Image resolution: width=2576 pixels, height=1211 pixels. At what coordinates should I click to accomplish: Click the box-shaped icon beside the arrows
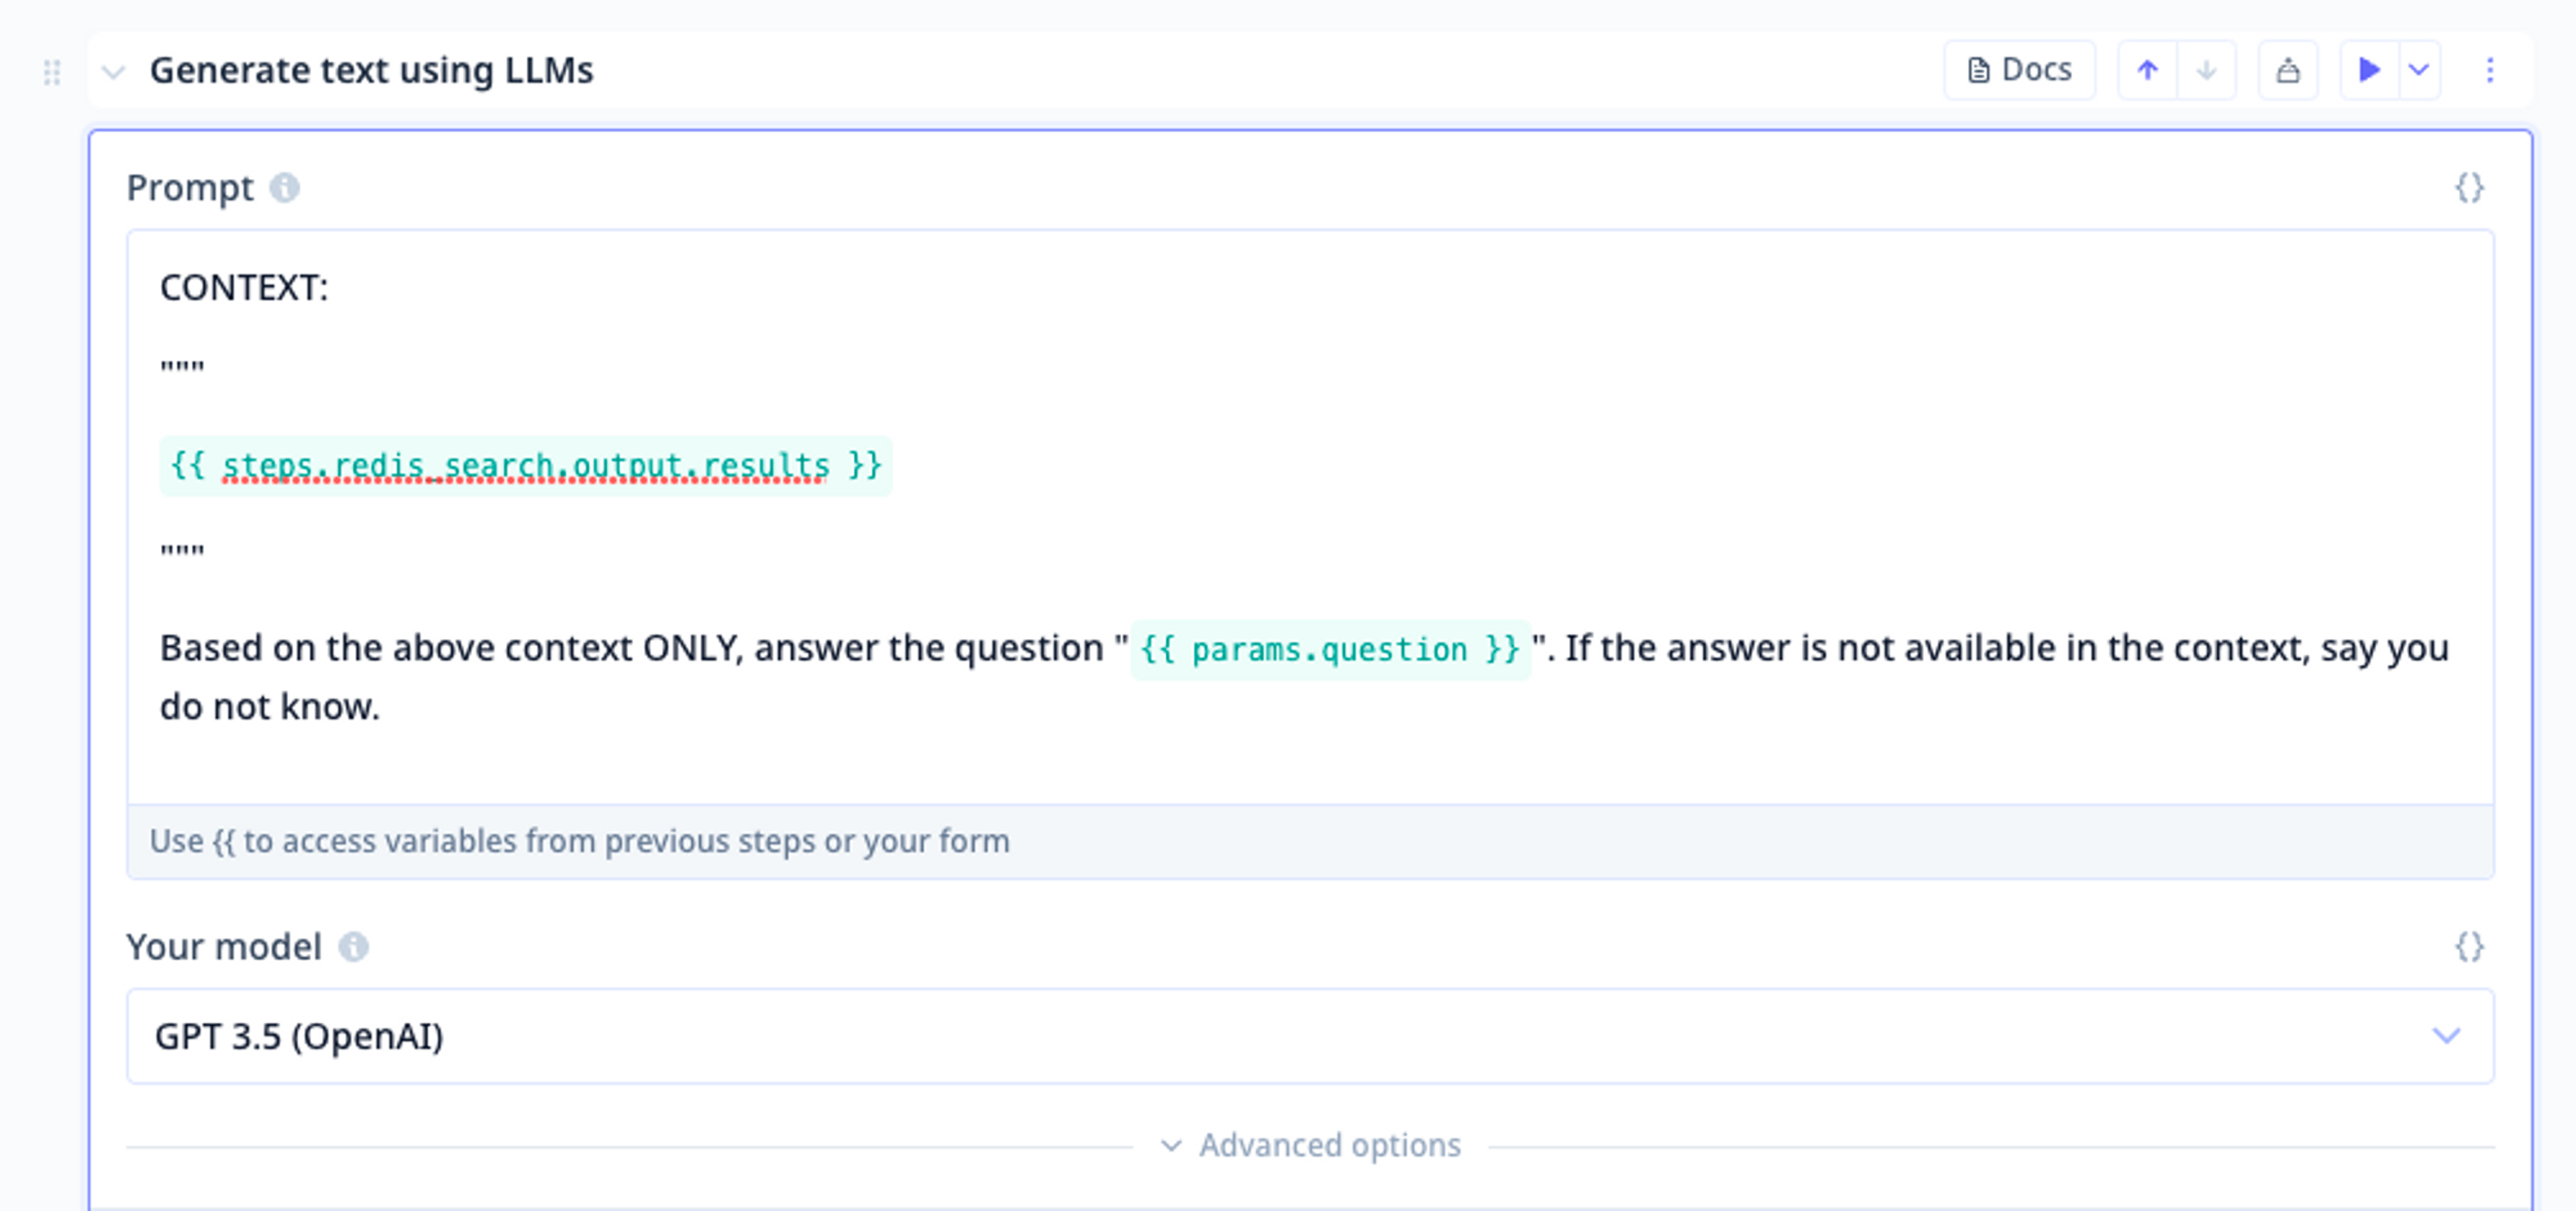[x=2288, y=70]
